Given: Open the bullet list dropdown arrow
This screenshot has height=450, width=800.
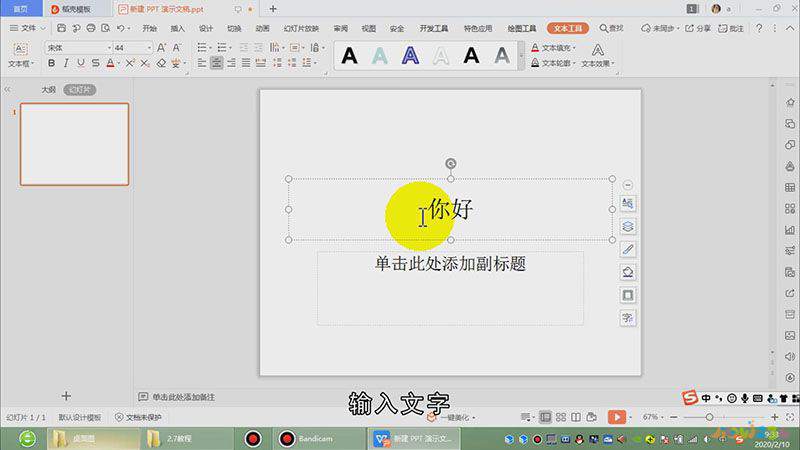Looking at the screenshot, I should pyautogui.click(x=210, y=48).
